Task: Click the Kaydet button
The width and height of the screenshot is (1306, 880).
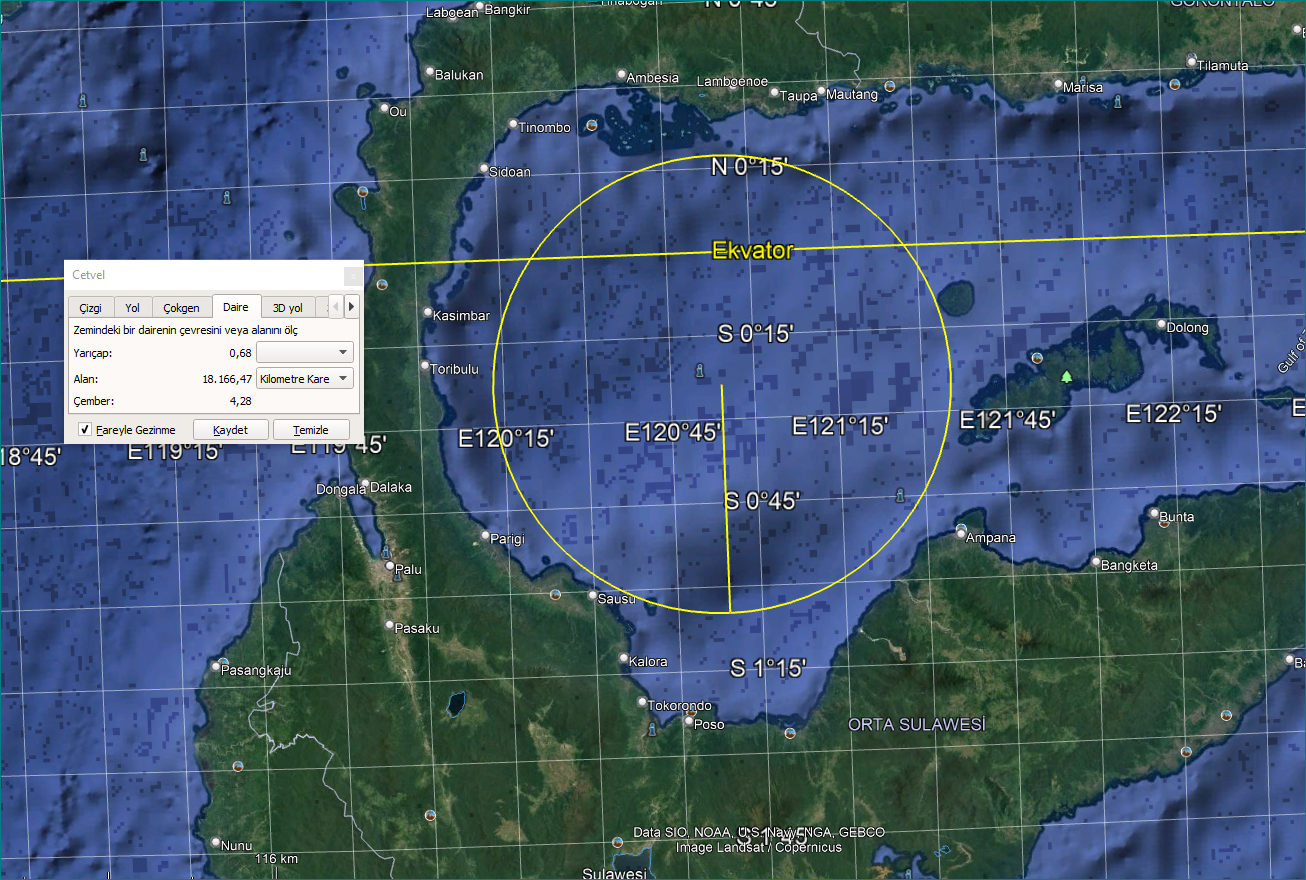Action: 231,429
